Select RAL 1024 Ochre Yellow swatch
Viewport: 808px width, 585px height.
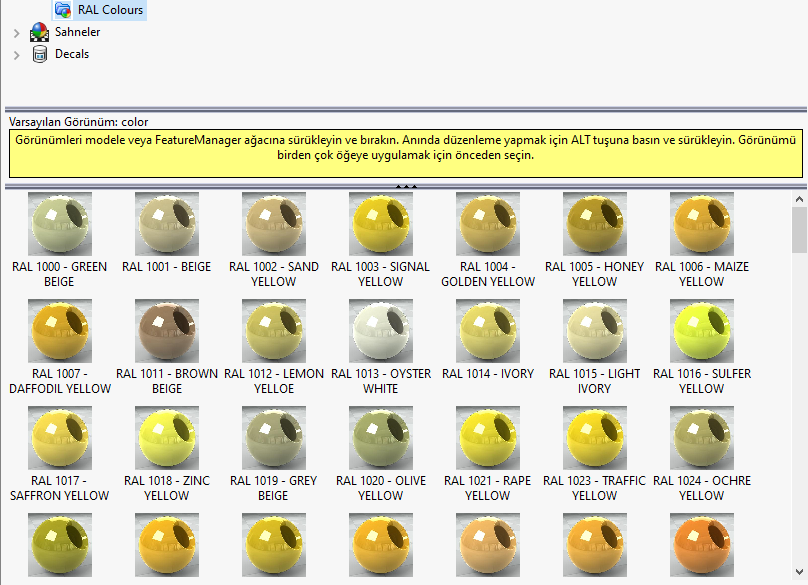click(701, 438)
